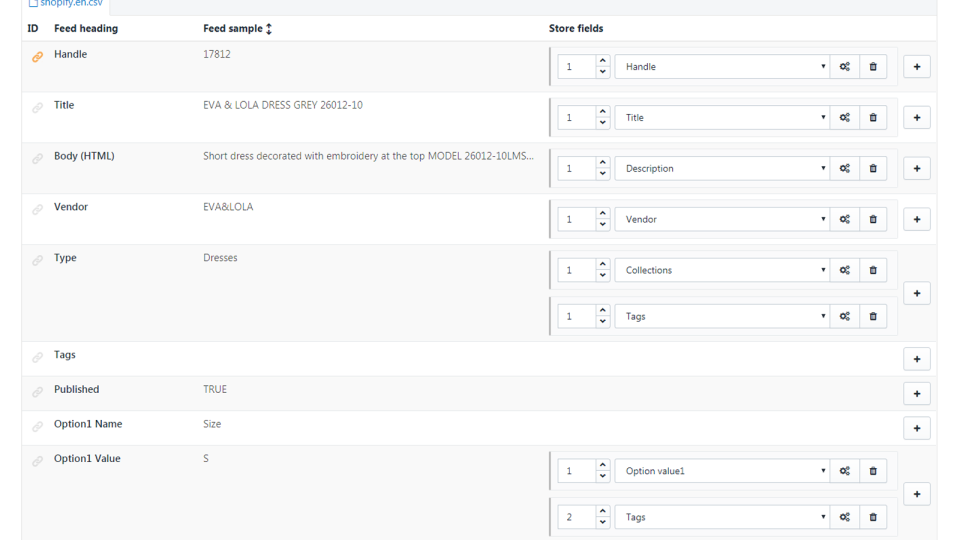Open settings gears for Vendor field
The image size is (960, 540).
point(845,219)
